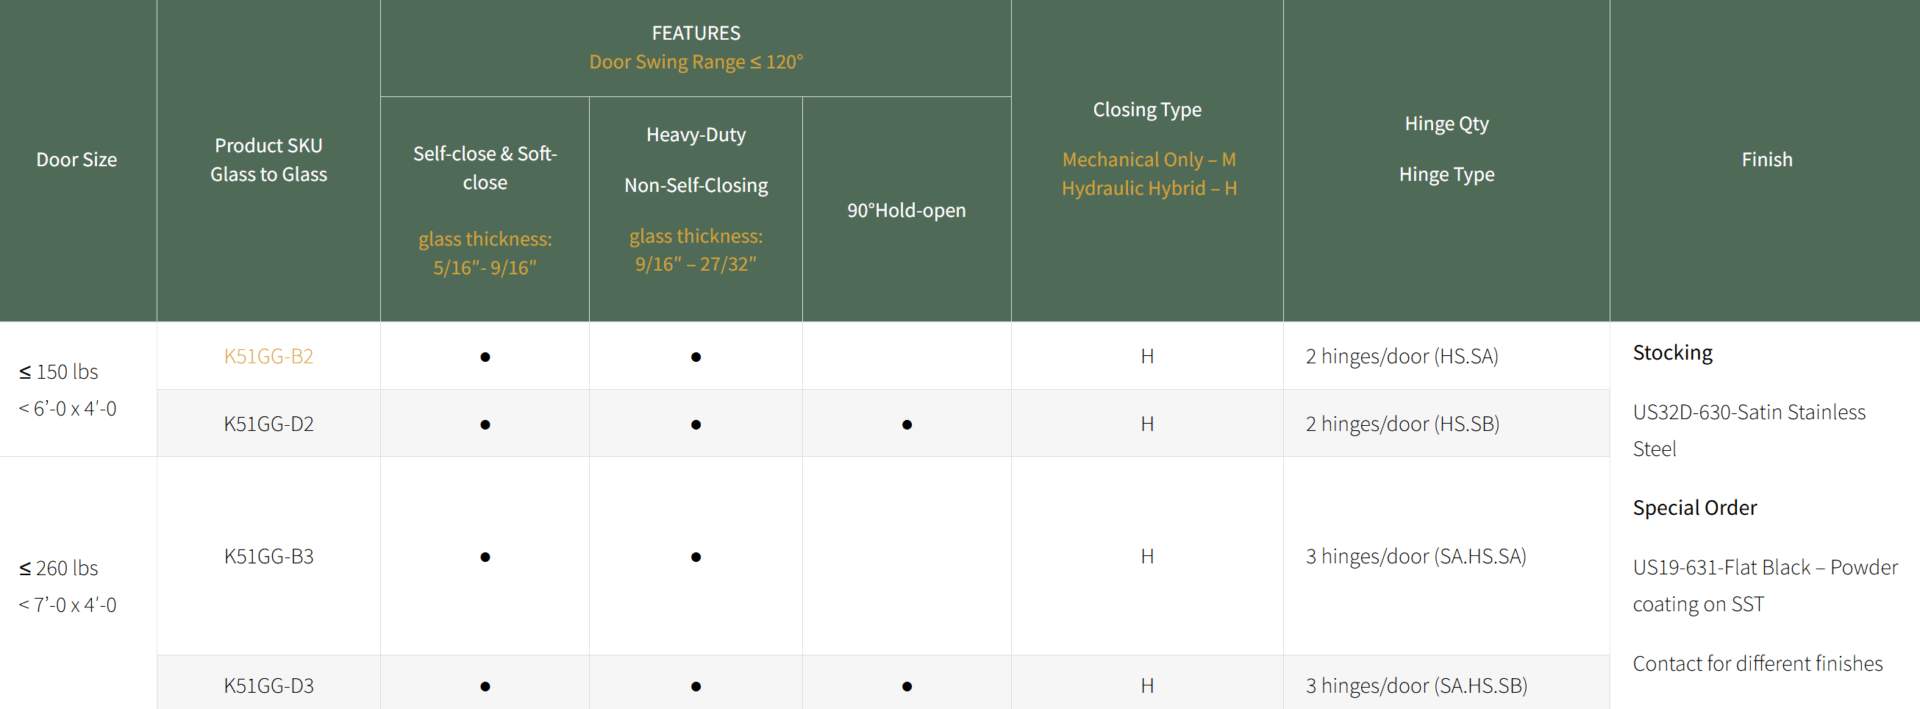This screenshot has width=1920, height=709.
Task: Click the K51GG-D2 product SKU cell
Action: pyautogui.click(x=268, y=424)
